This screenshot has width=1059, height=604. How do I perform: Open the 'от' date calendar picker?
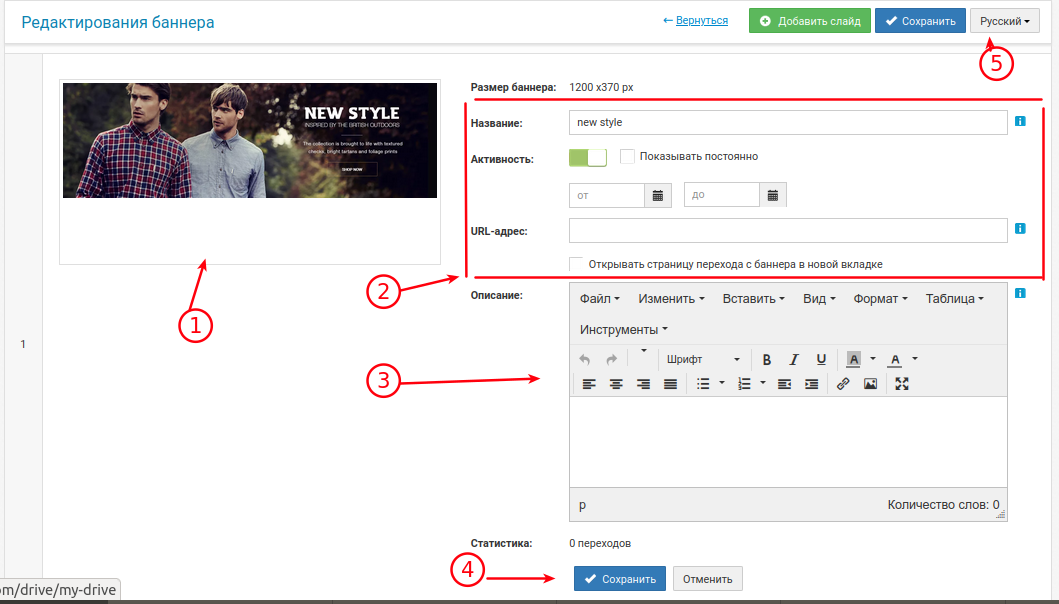coord(658,195)
